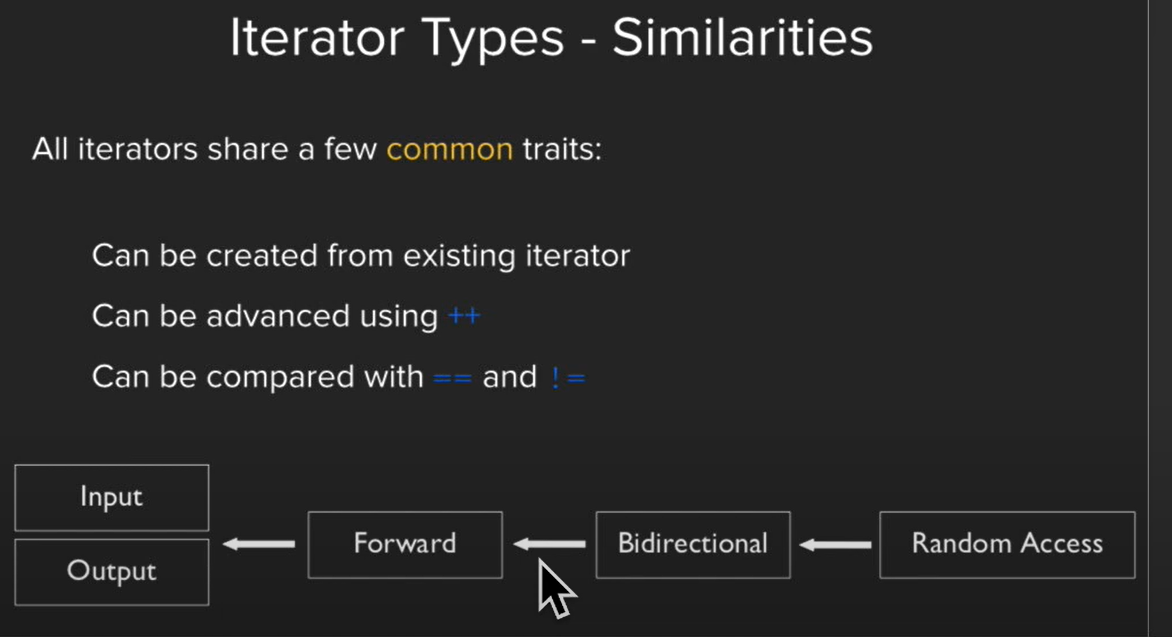This screenshot has height=637, width=1172.
Task: Click the blue ++ operator symbol
Action: click(x=464, y=317)
